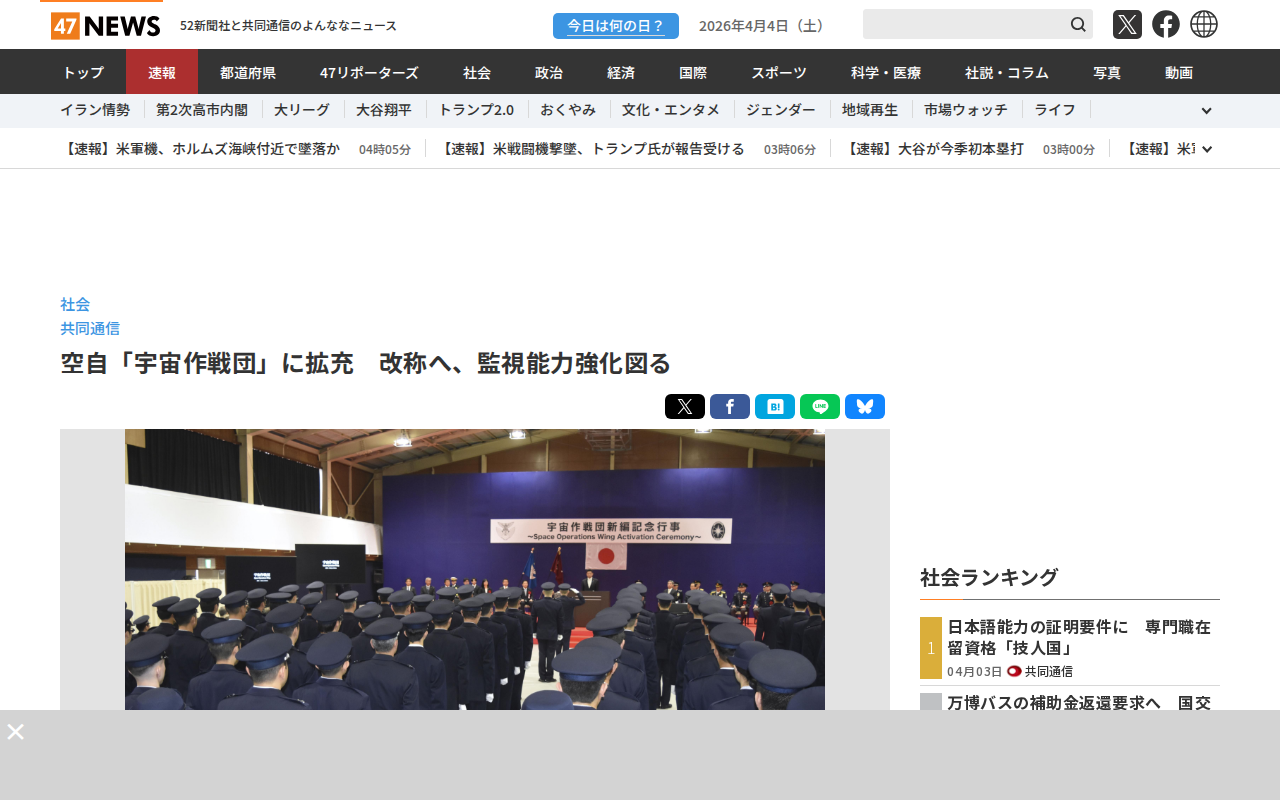This screenshot has width=1280, height=800.
Task: Select the トップ navigation tab
Action: [83, 72]
